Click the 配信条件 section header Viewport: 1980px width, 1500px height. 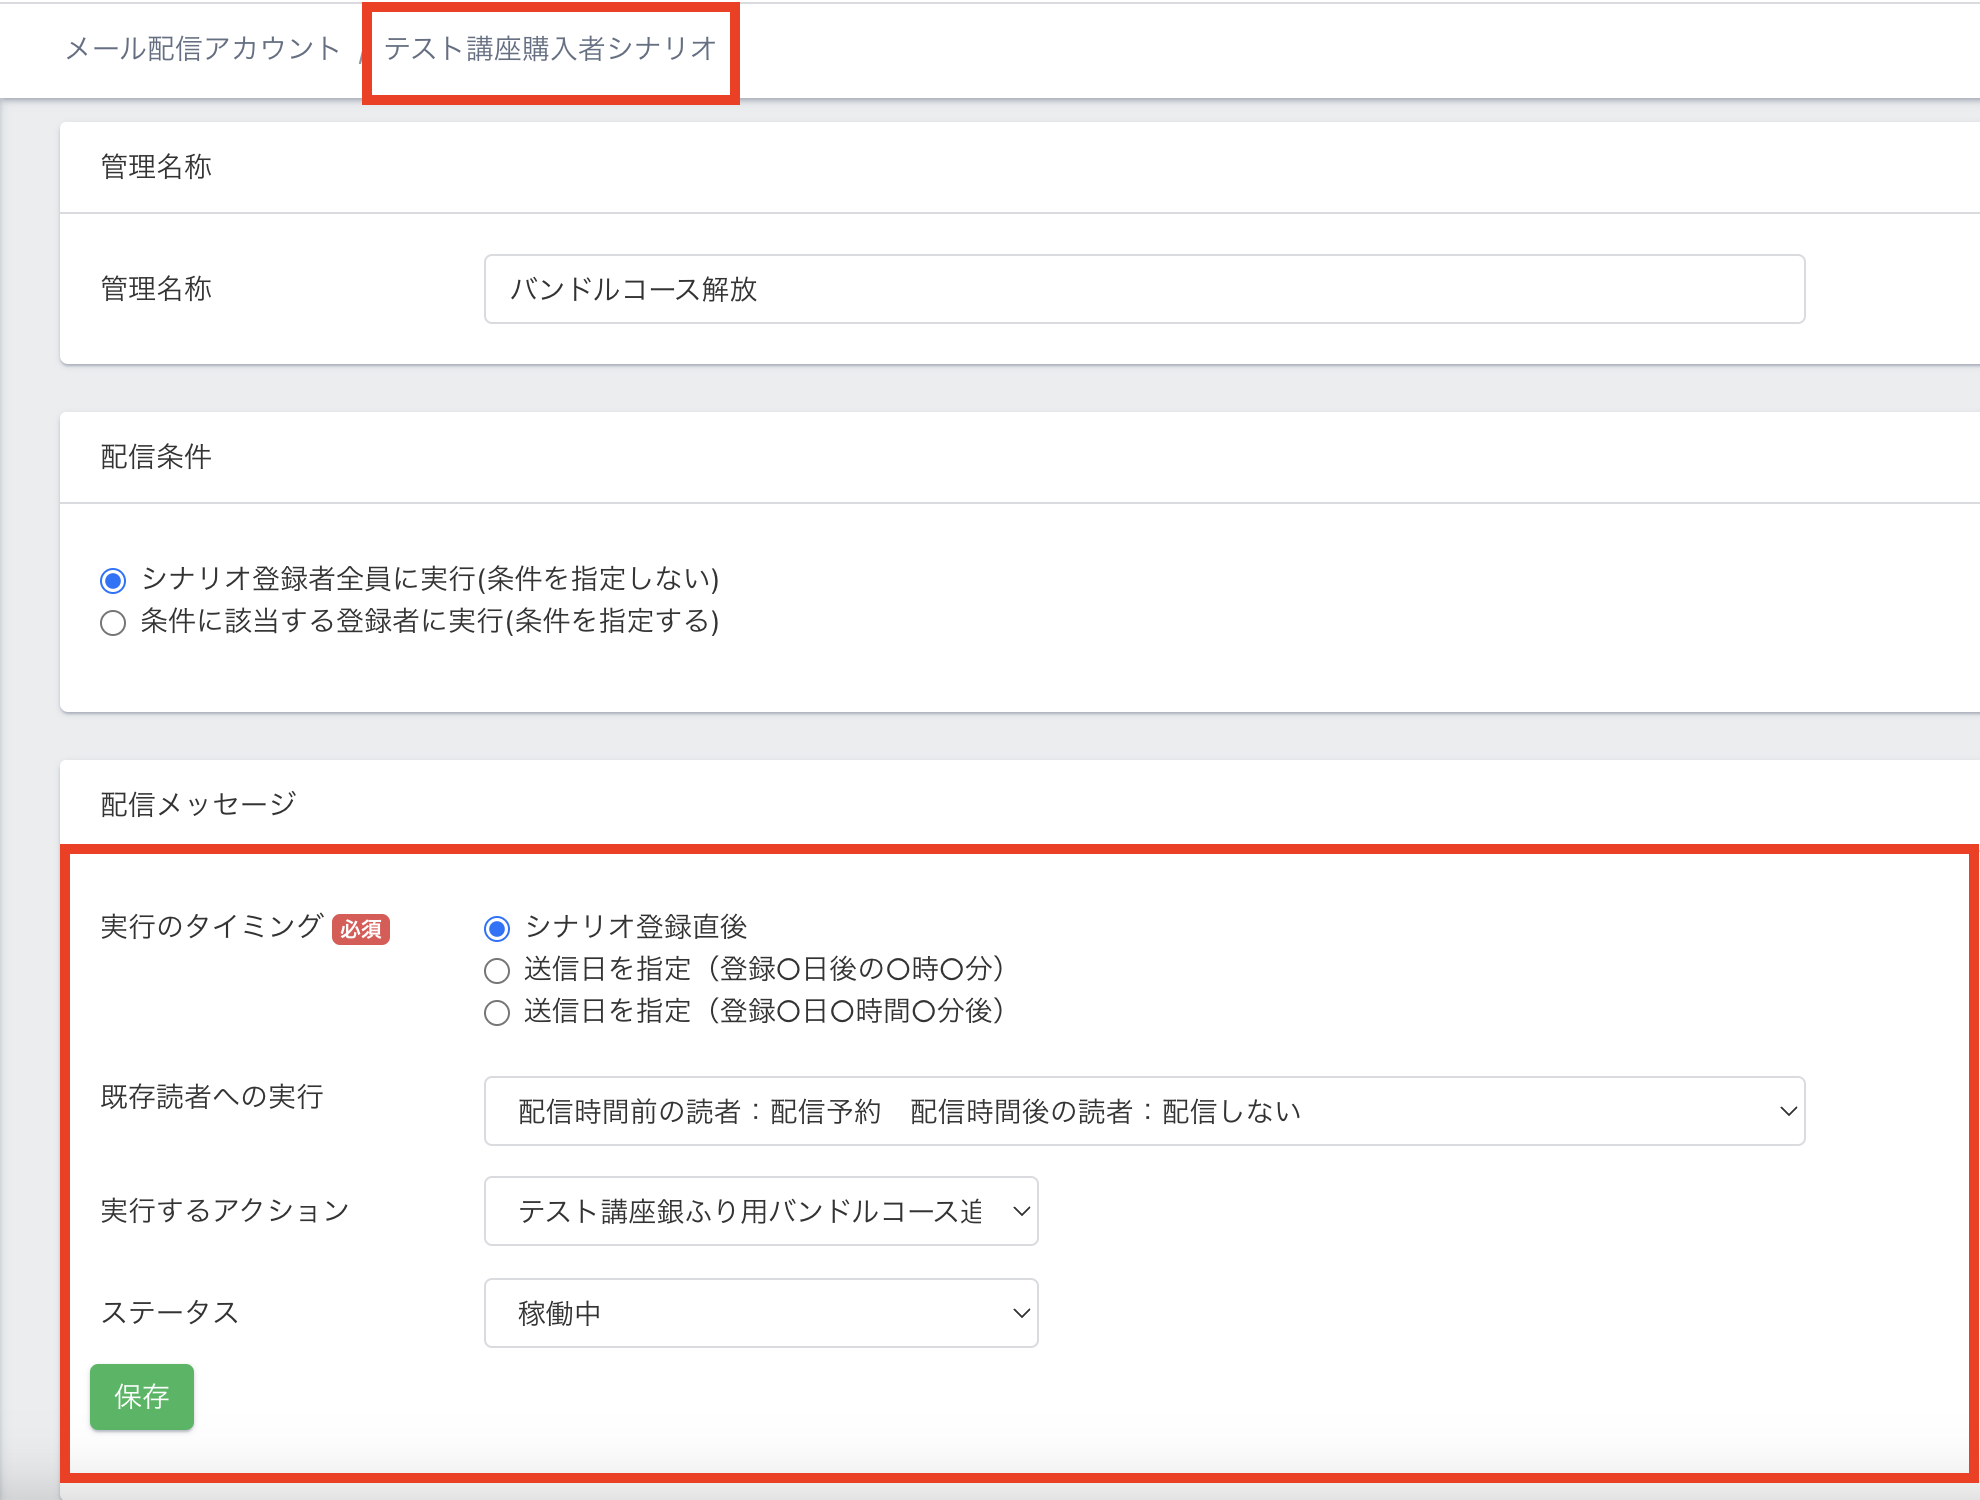pyautogui.click(x=156, y=457)
